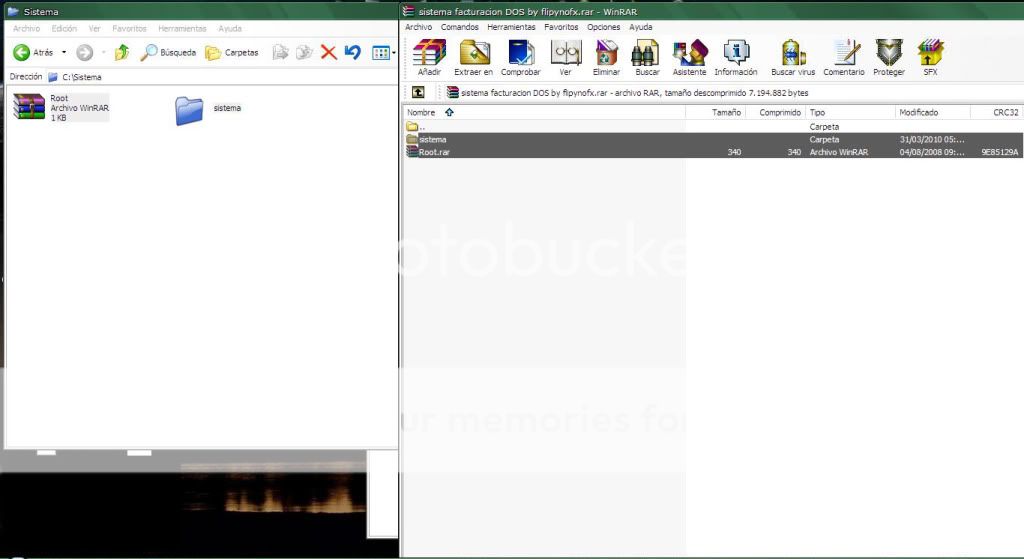Sort by Comprimido column header
Image resolution: width=1024 pixels, height=559 pixels.
pos(775,112)
